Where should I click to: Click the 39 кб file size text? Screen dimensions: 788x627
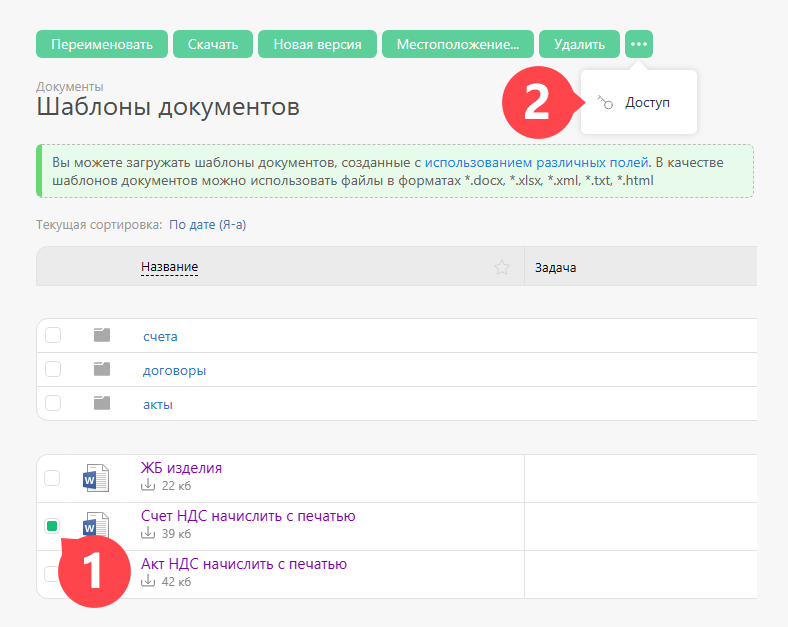pos(176,534)
